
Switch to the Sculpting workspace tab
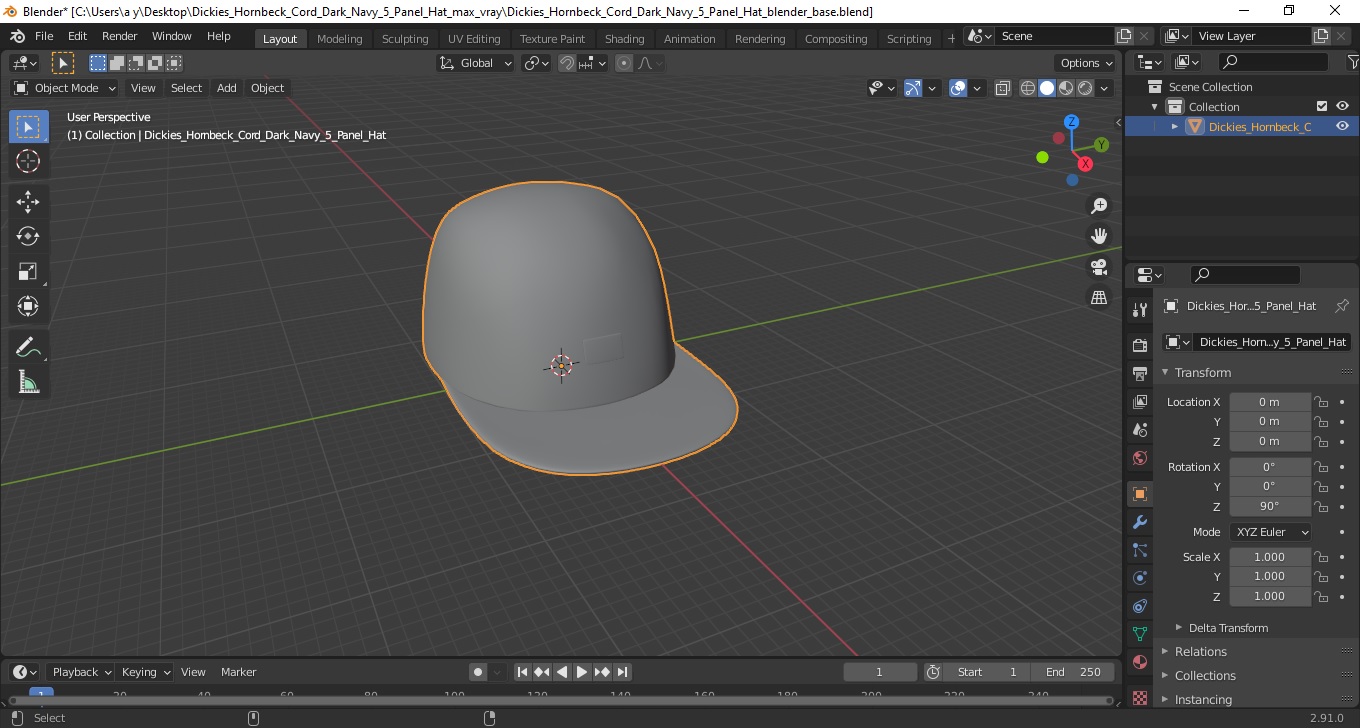coord(405,39)
